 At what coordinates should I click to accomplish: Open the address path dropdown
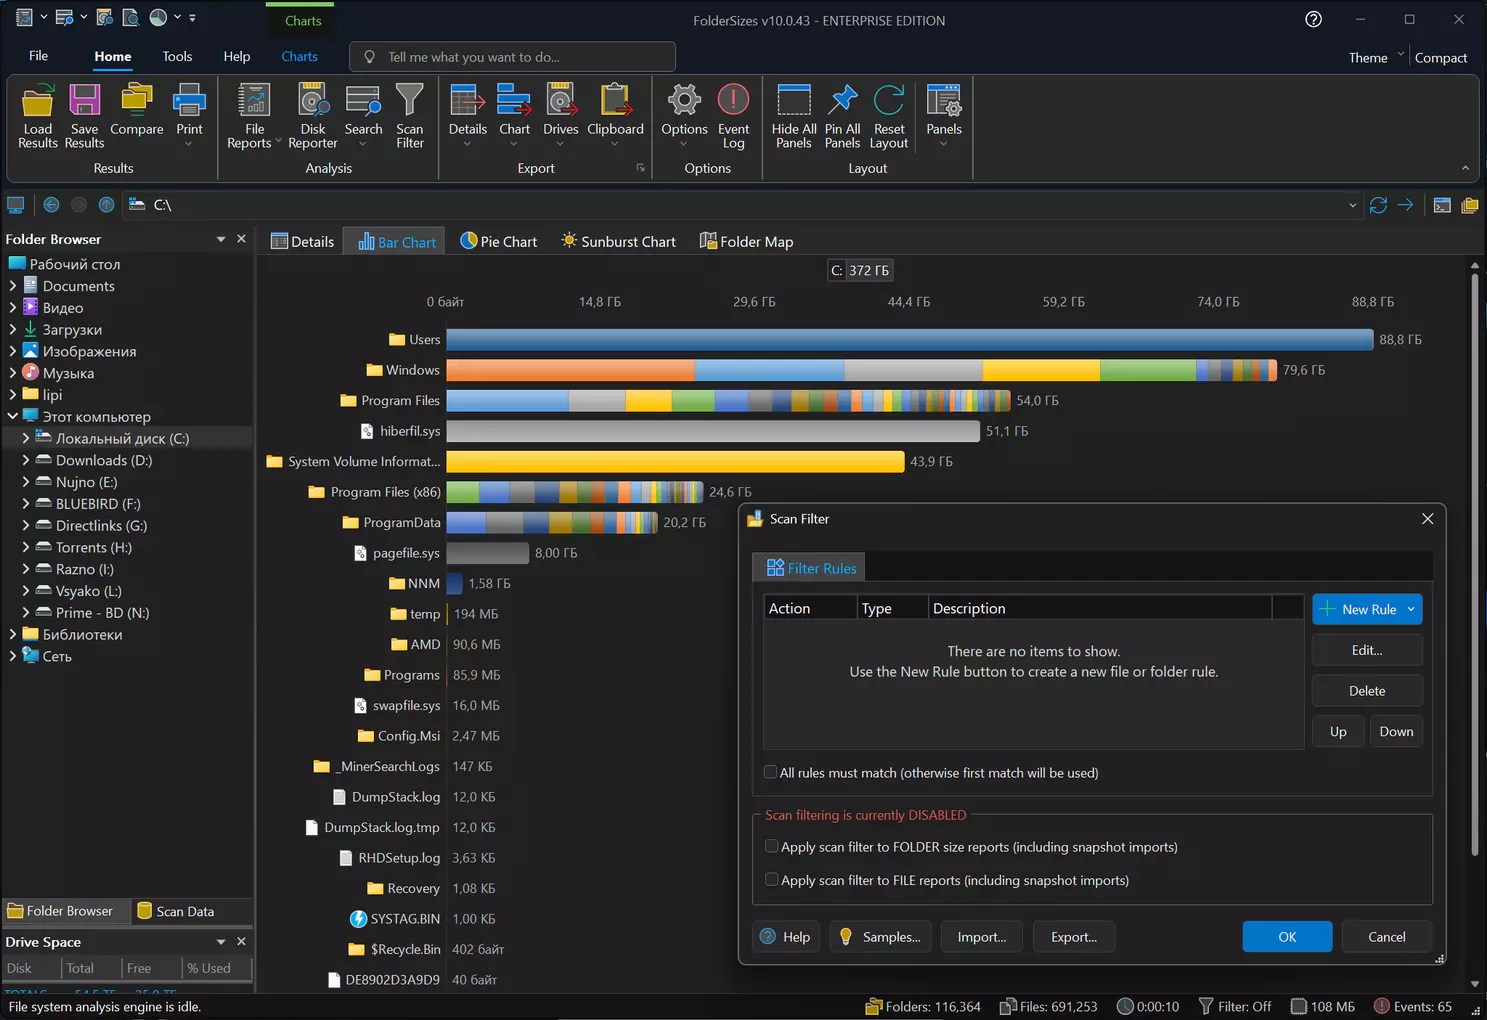pos(1352,205)
